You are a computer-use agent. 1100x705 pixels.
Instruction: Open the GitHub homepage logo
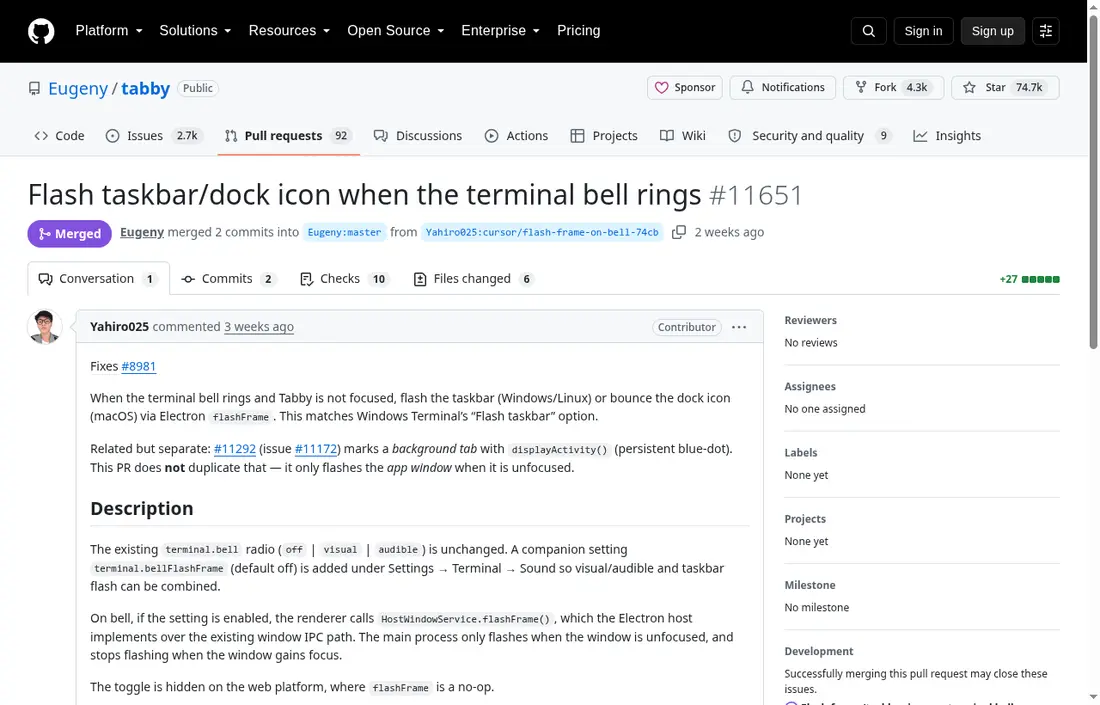[41, 31]
